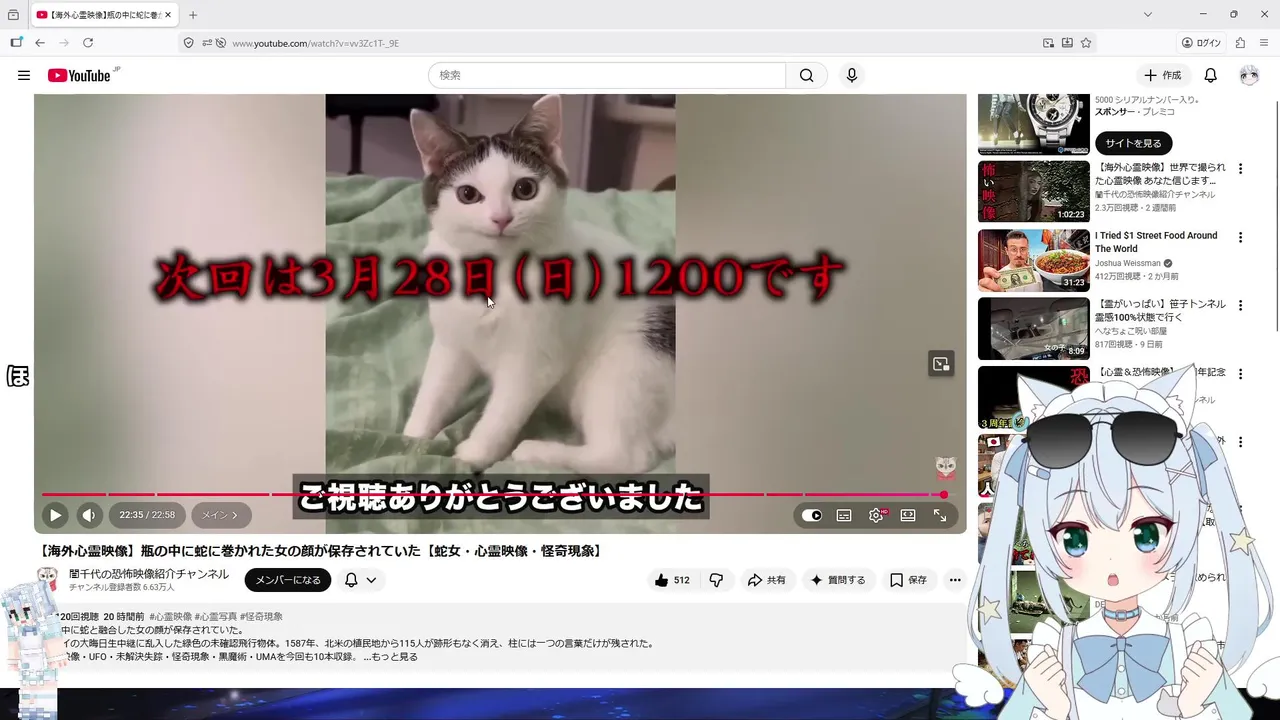Toggle the autoplay switch
The width and height of the screenshot is (1280, 720).
(812, 515)
